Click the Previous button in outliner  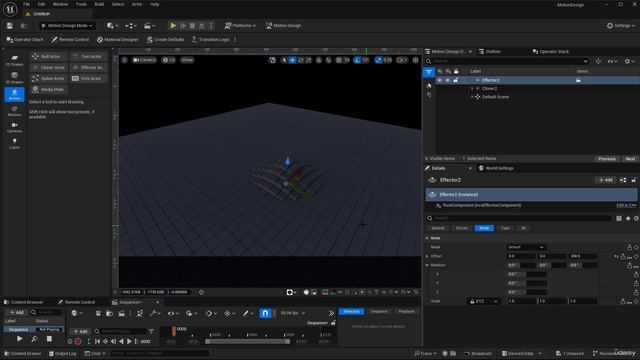[x=607, y=159]
